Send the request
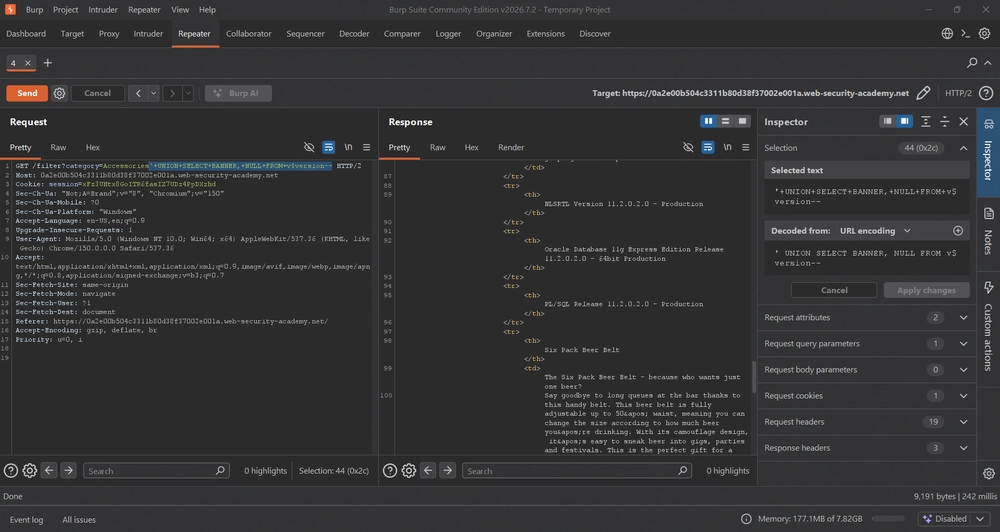Image resolution: width=1000 pixels, height=532 pixels. pos(27,93)
